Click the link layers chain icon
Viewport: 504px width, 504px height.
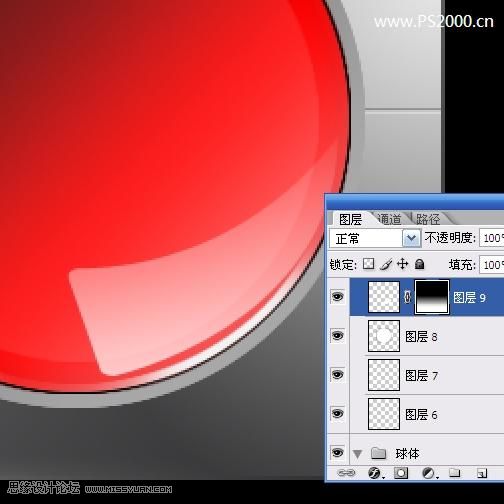pyautogui.click(x=346, y=473)
